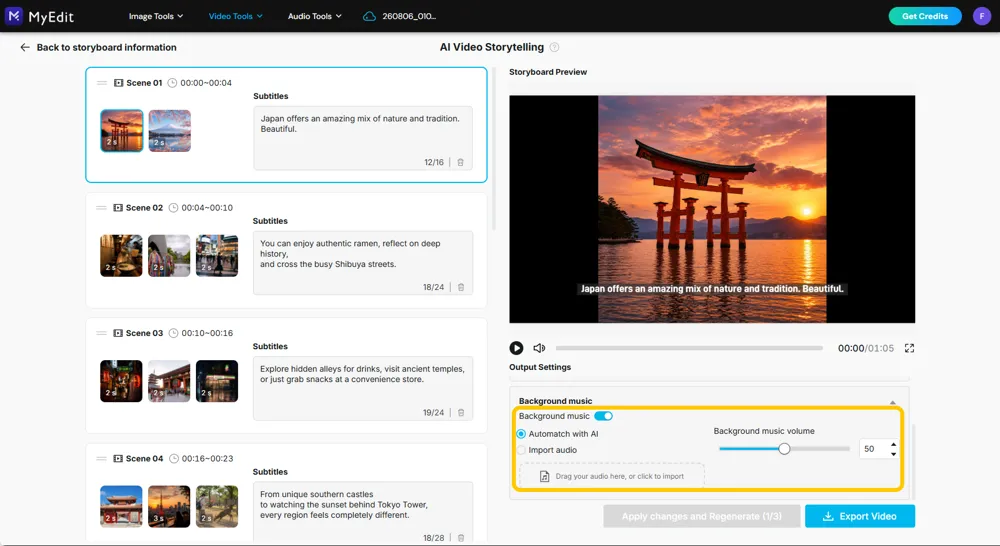
Task: Select Scene 02 ramen thumbnail
Action: click(x=121, y=256)
